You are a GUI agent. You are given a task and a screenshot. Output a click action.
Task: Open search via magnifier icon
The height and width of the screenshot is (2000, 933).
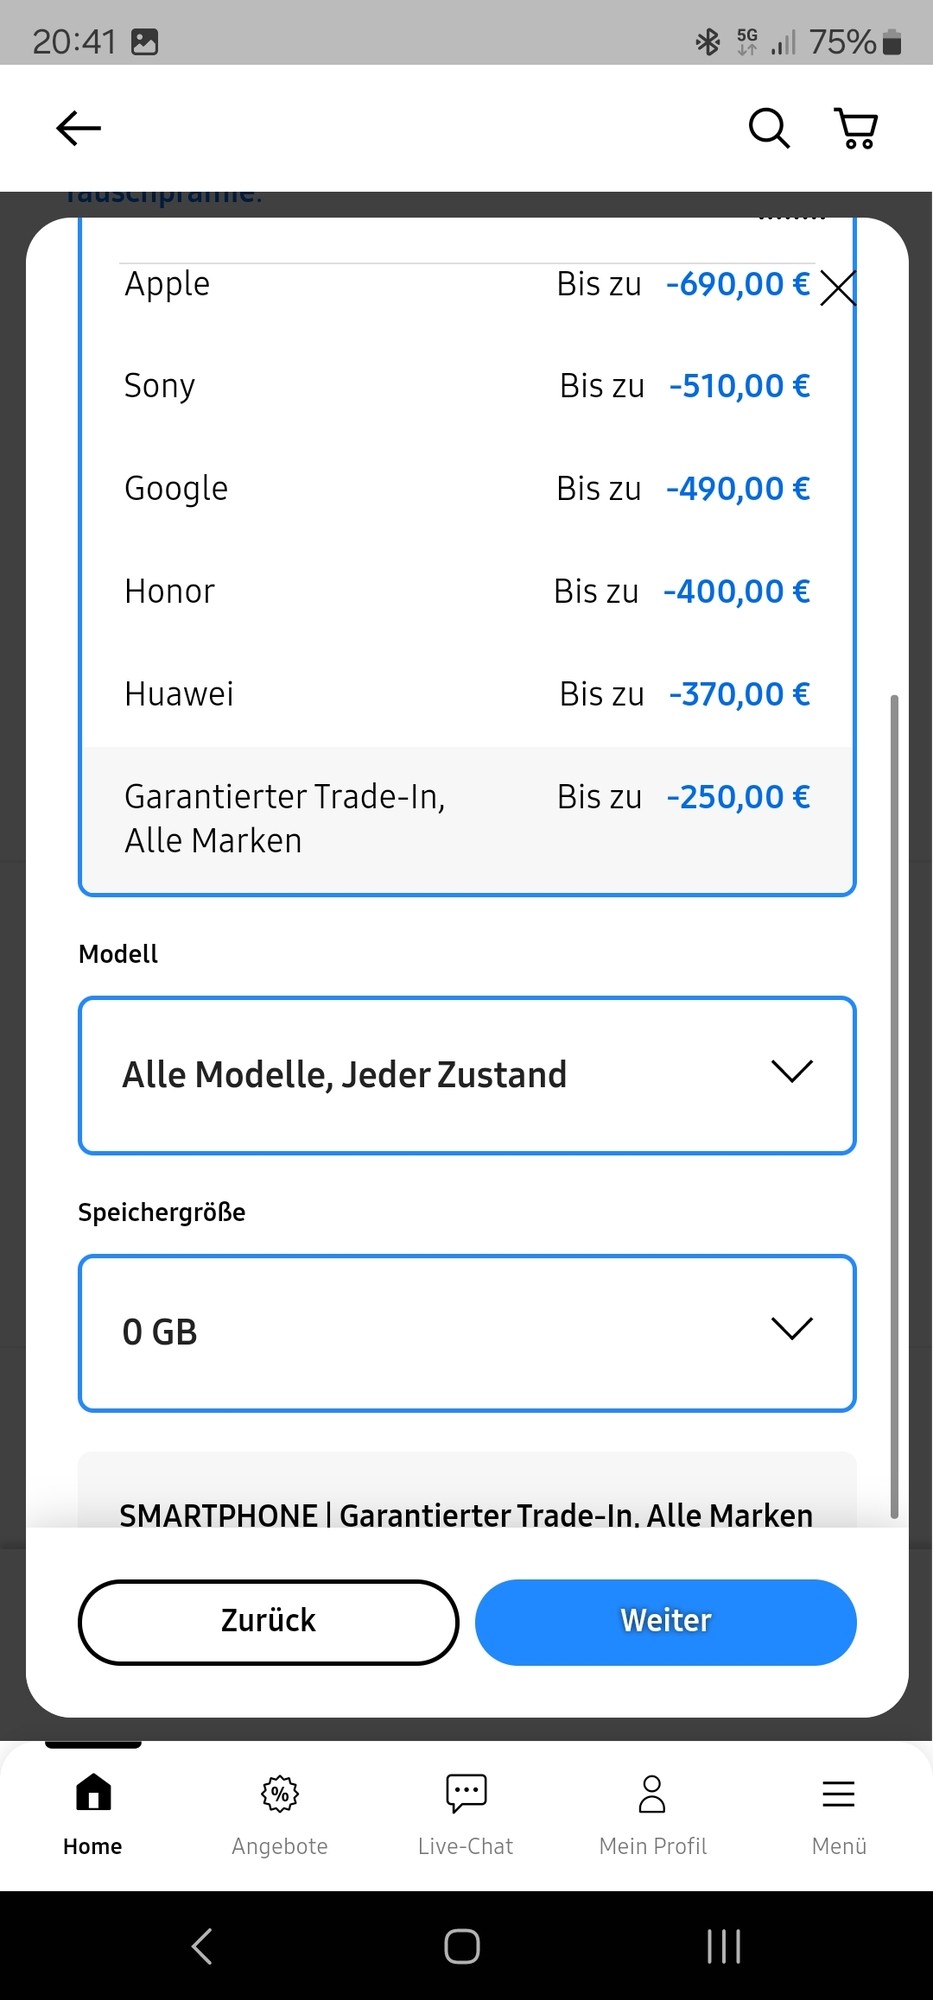coord(769,128)
